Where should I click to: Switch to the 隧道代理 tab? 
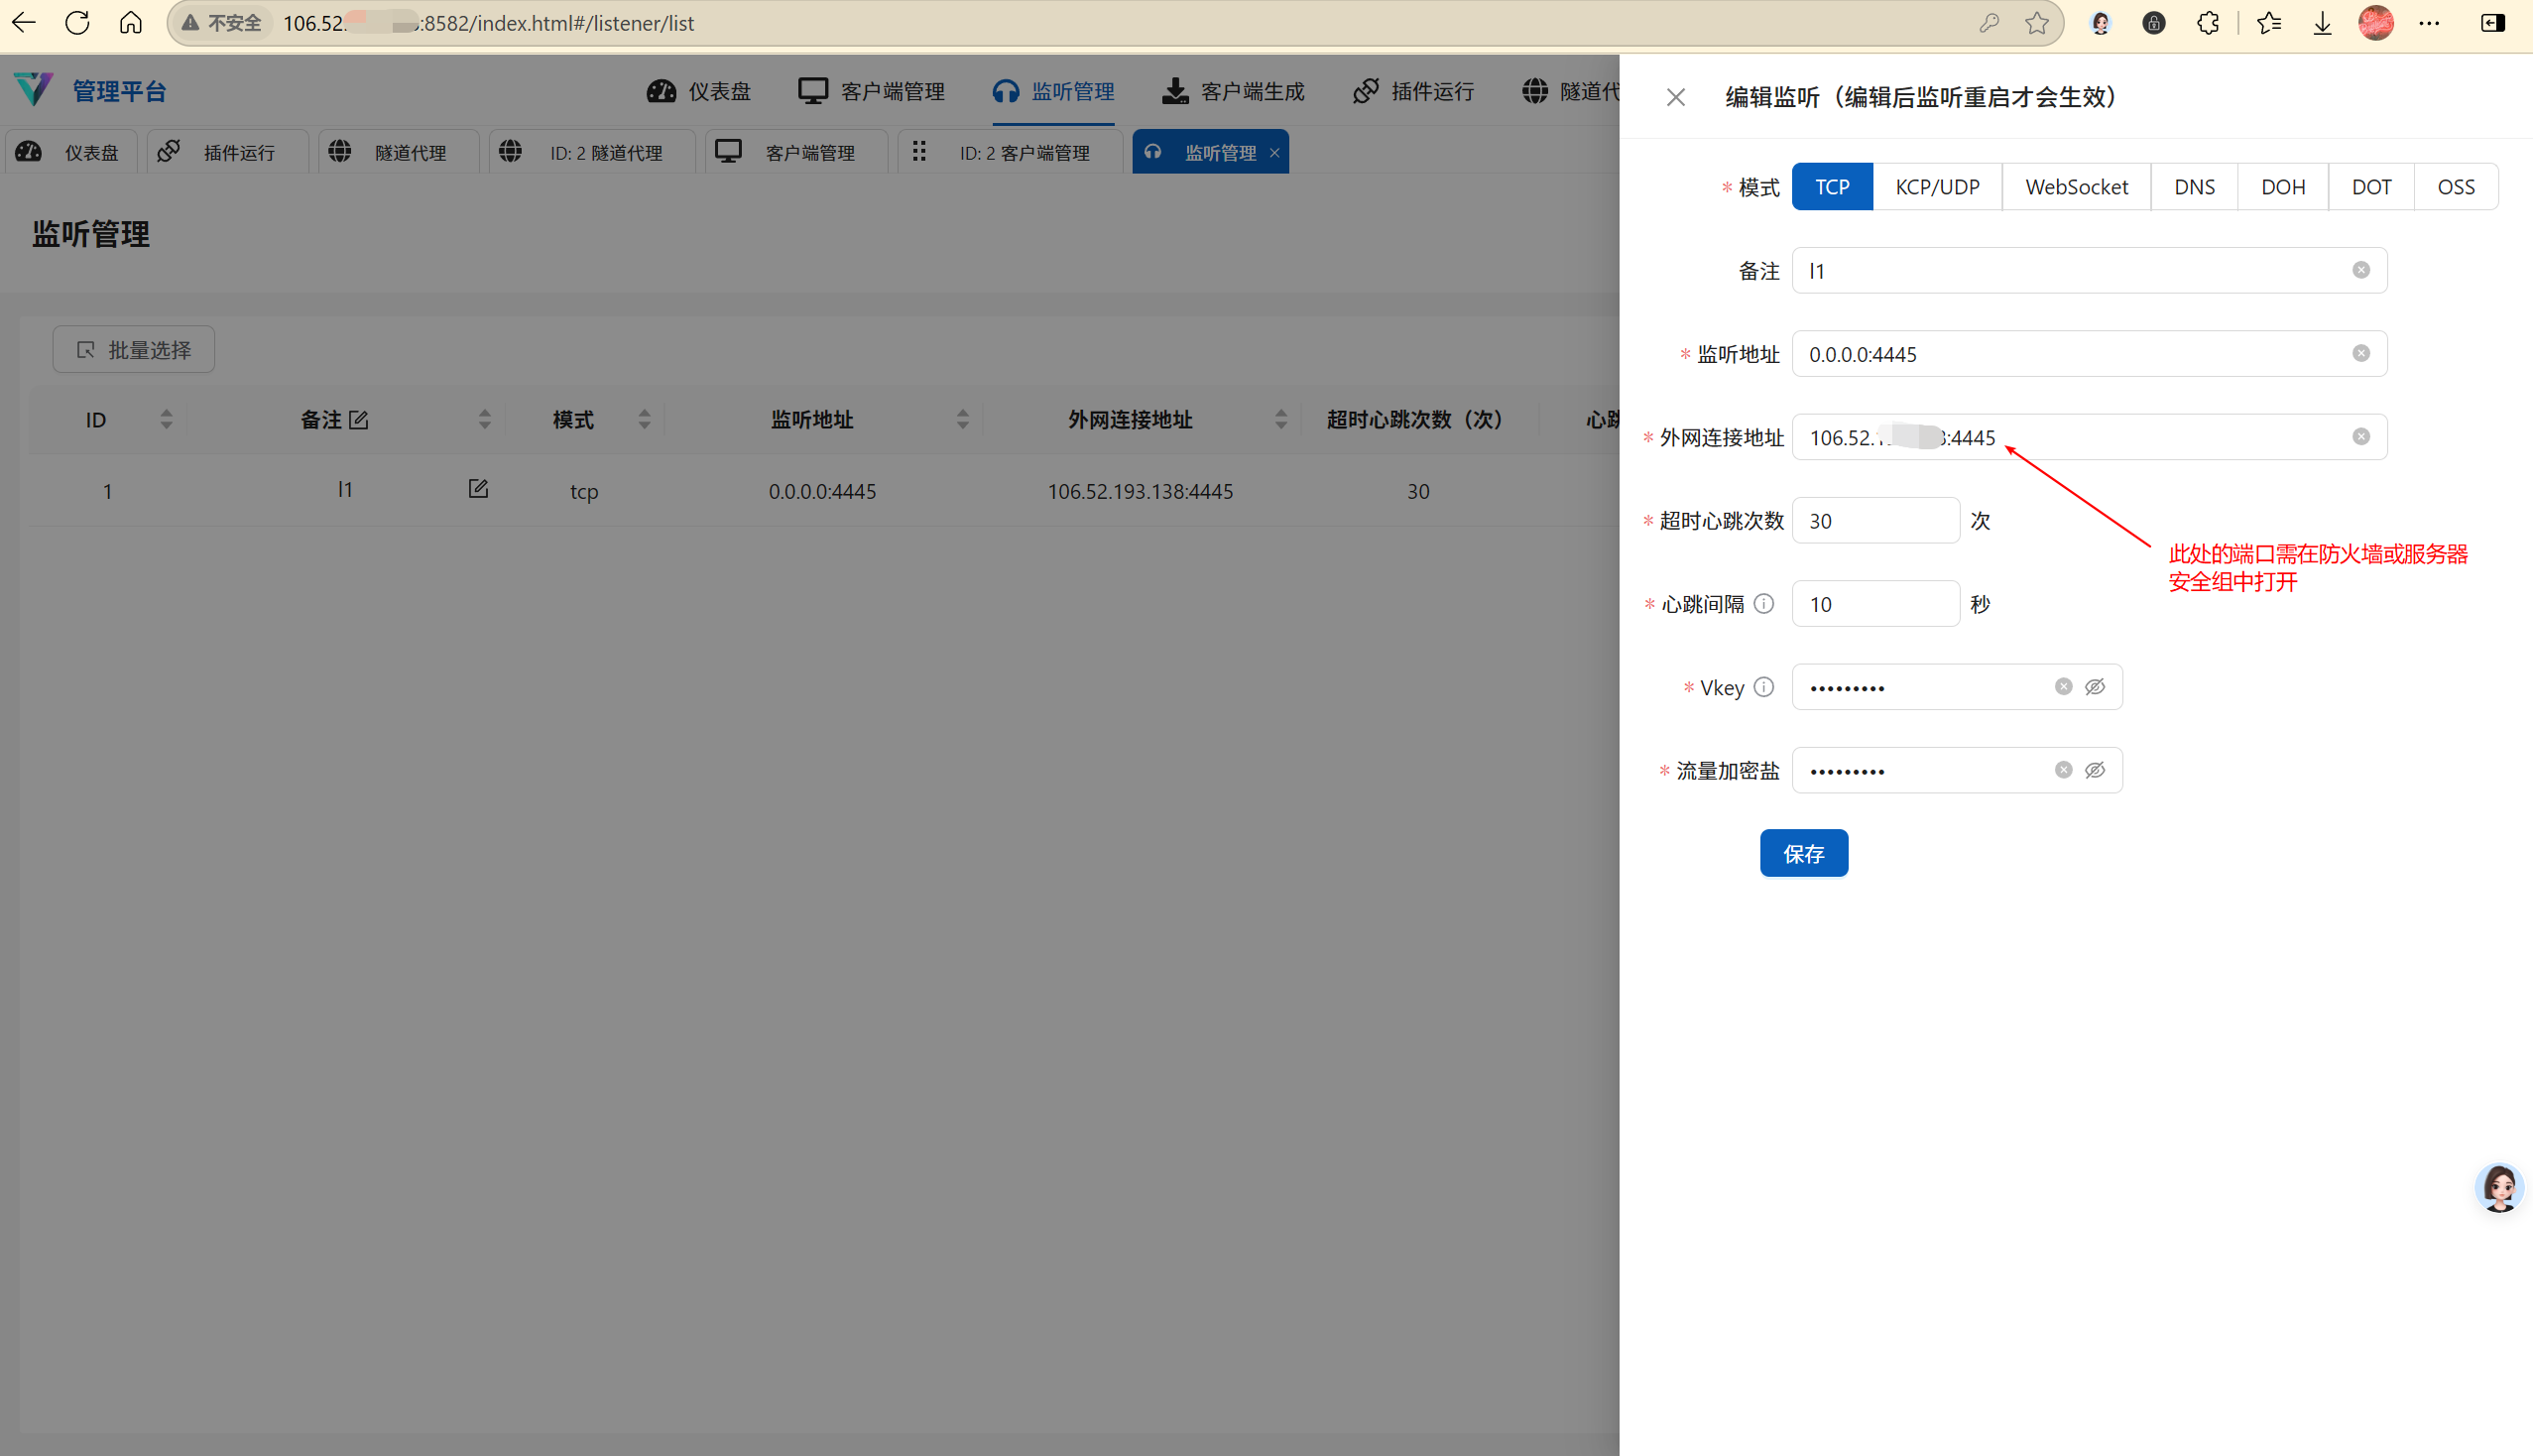[x=399, y=152]
